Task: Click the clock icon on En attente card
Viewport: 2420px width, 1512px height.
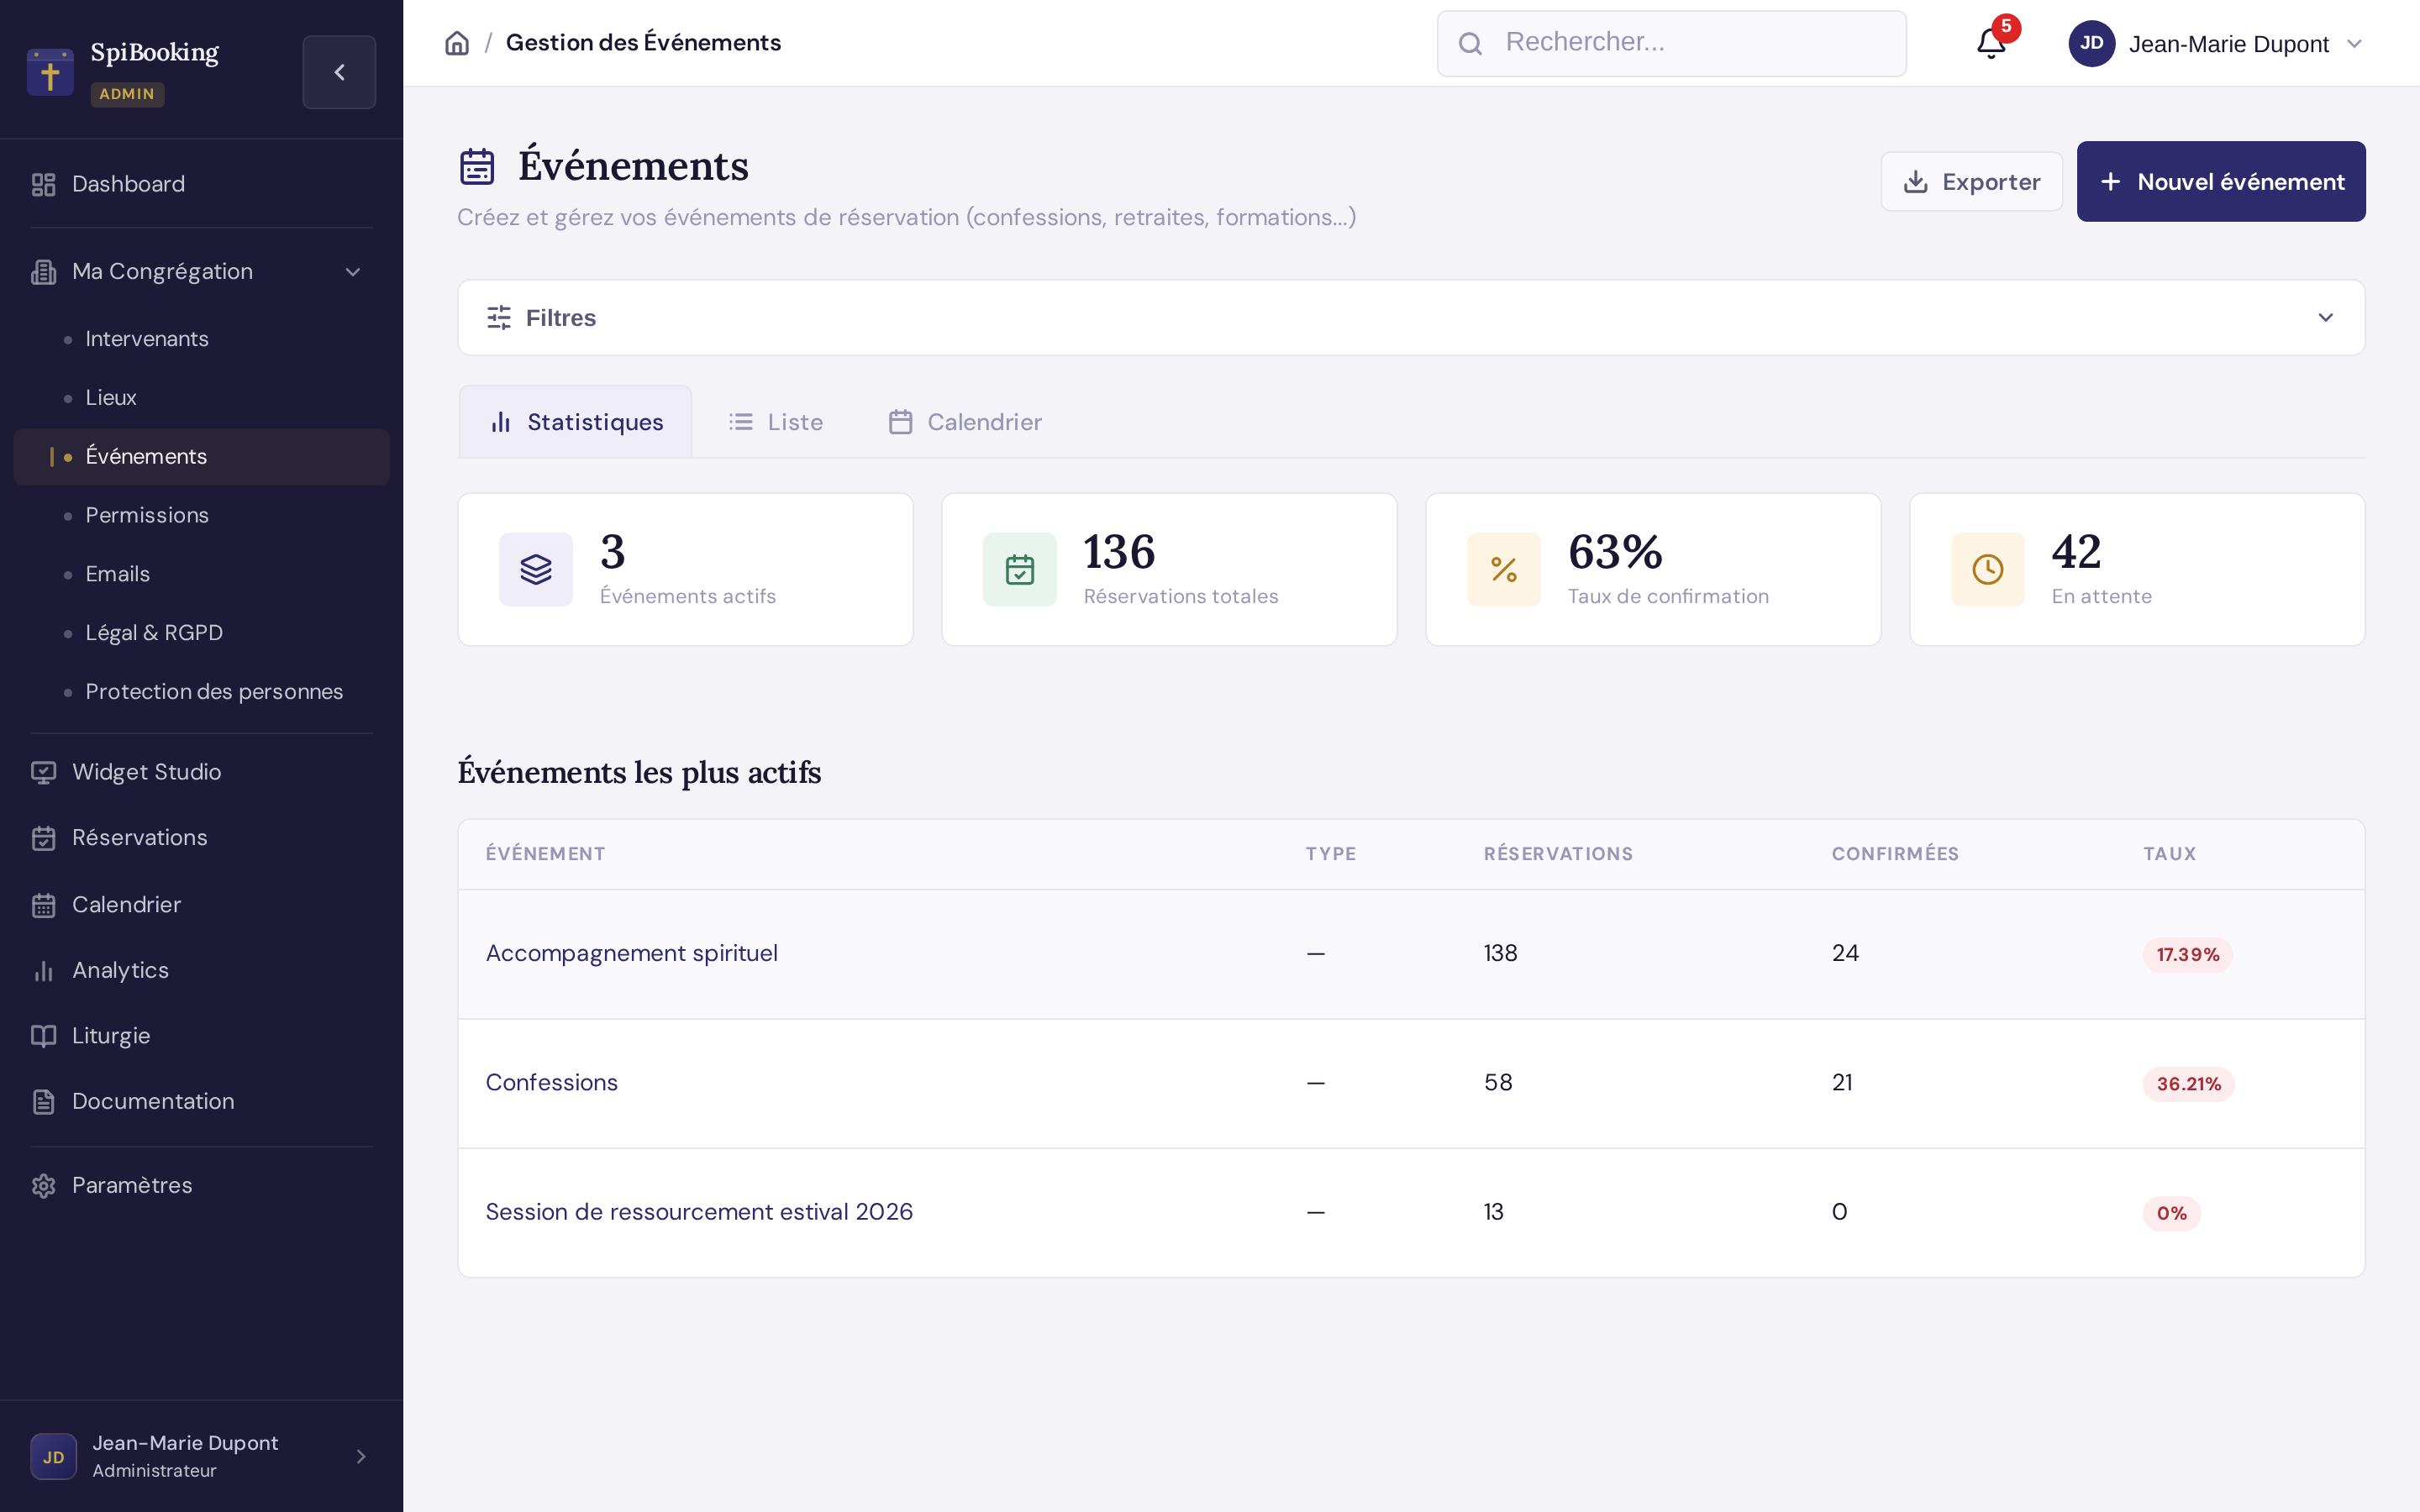Action: (1988, 569)
